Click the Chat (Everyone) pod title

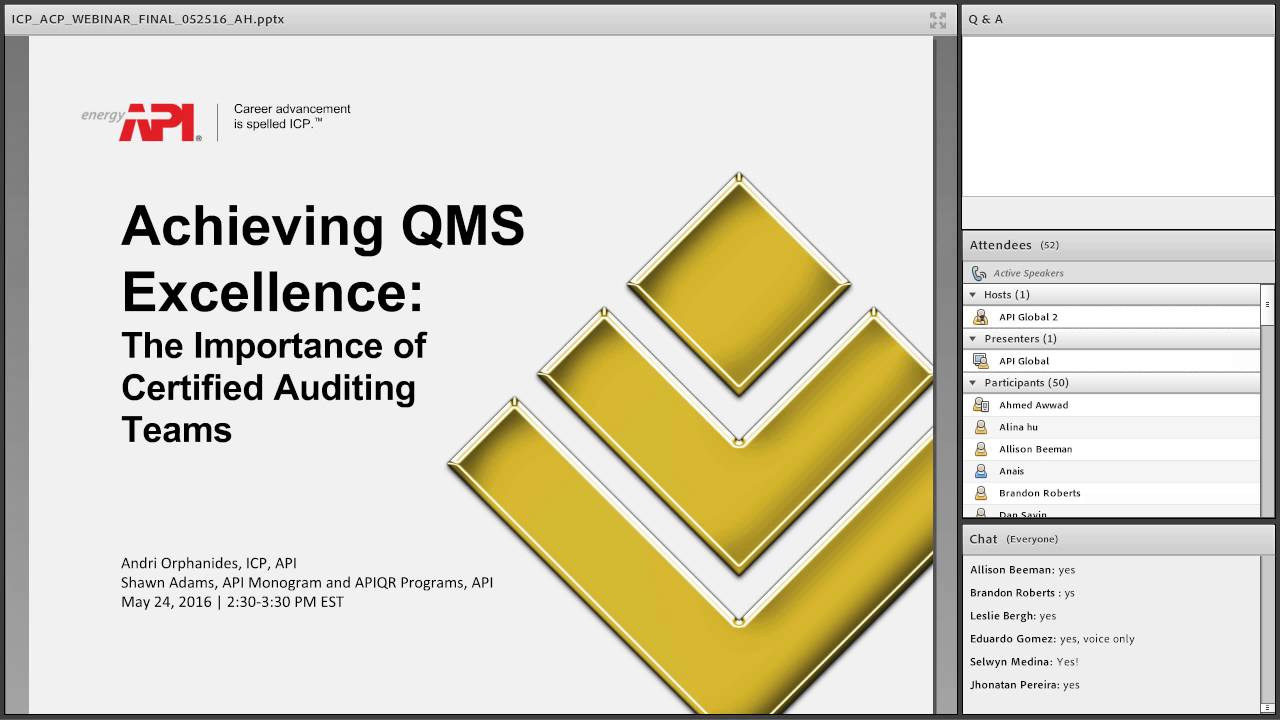pyautogui.click(x=1013, y=539)
